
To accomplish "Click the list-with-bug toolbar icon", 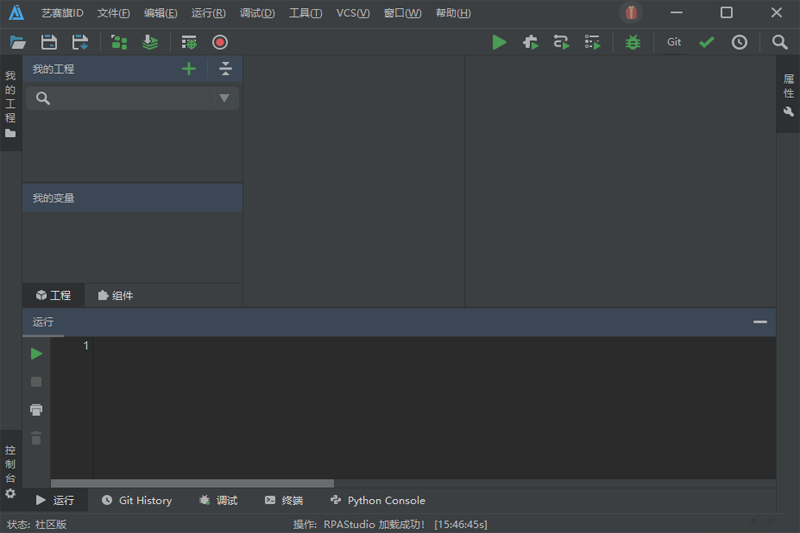I will pyautogui.click(x=189, y=42).
